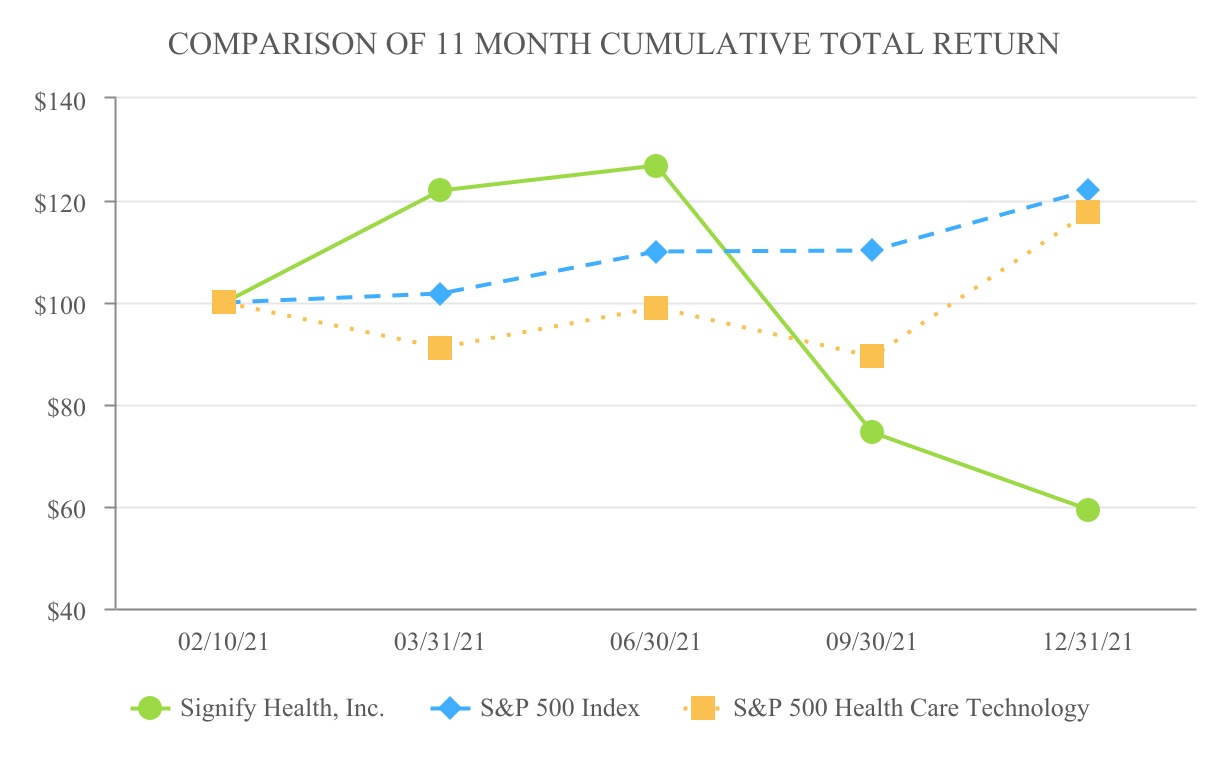
Task: Select Signify Health green point at 03/31/21
Action: point(440,190)
